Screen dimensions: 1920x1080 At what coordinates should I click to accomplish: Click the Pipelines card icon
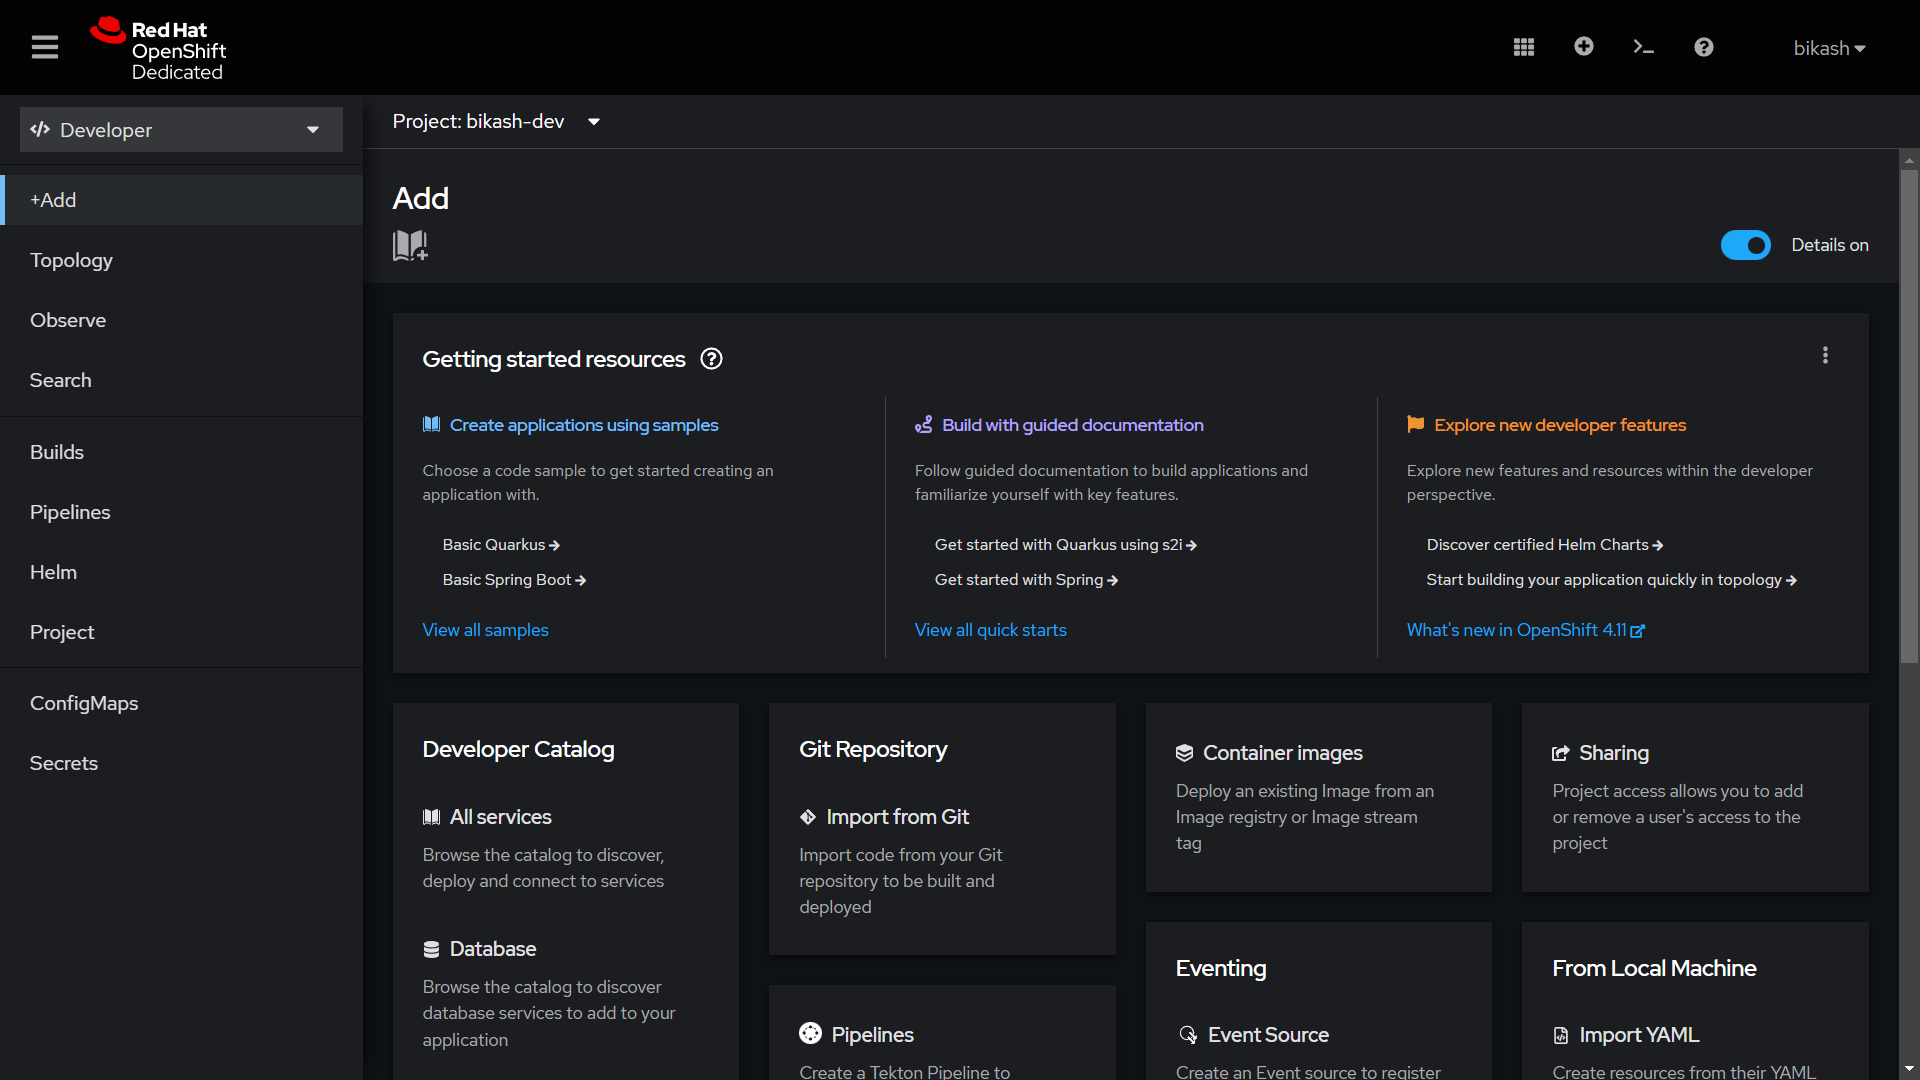(810, 1033)
